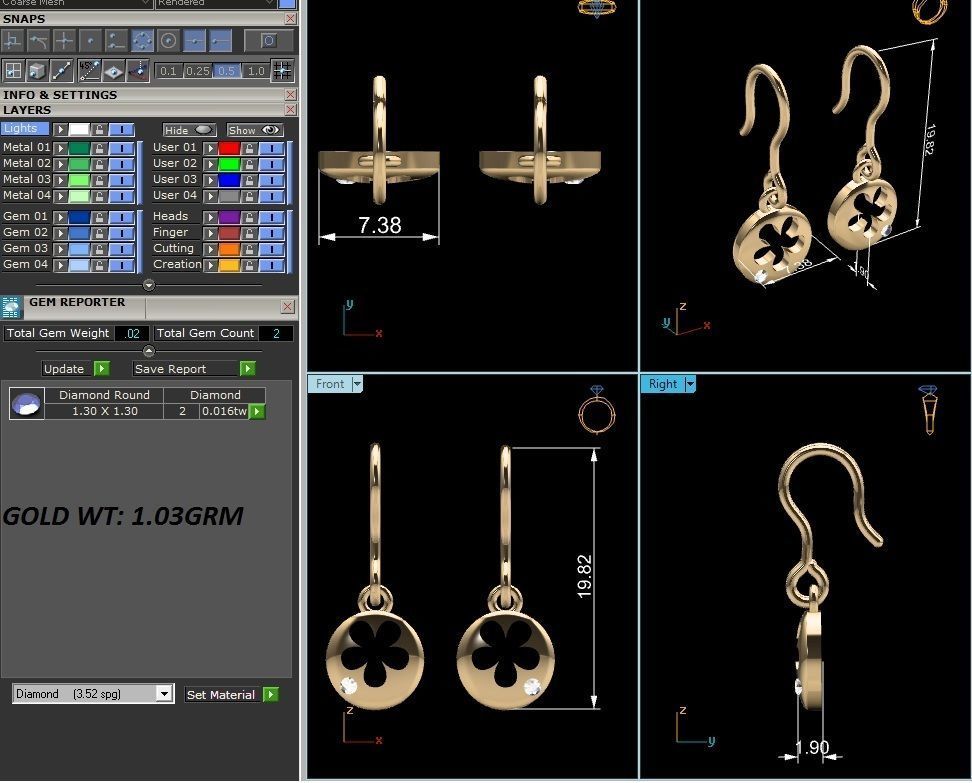Enable the point snap icon

coord(91,42)
